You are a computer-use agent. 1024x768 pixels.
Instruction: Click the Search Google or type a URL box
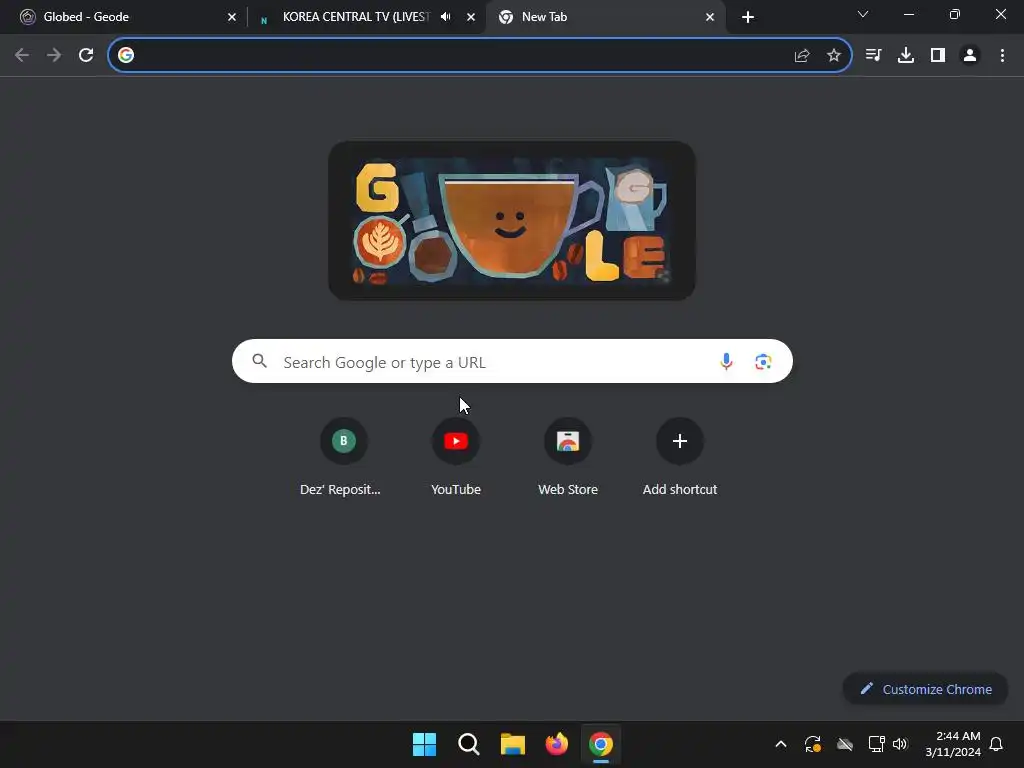point(512,361)
